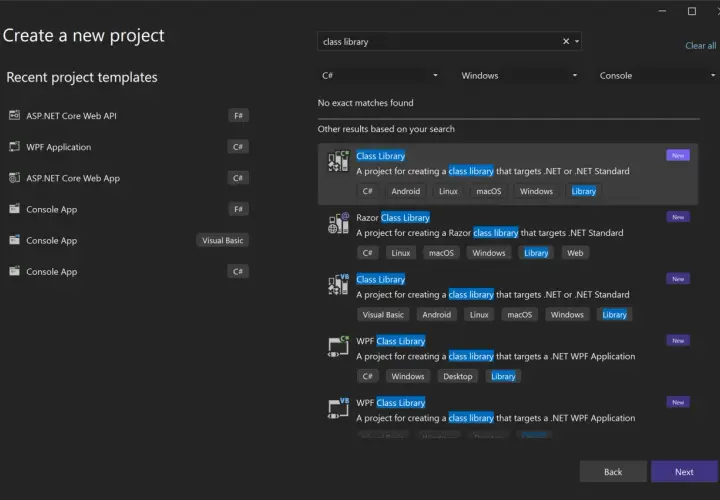The height and width of the screenshot is (500, 720).
Task: Click the C# Console App recent template icon
Action: click(x=15, y=271)
